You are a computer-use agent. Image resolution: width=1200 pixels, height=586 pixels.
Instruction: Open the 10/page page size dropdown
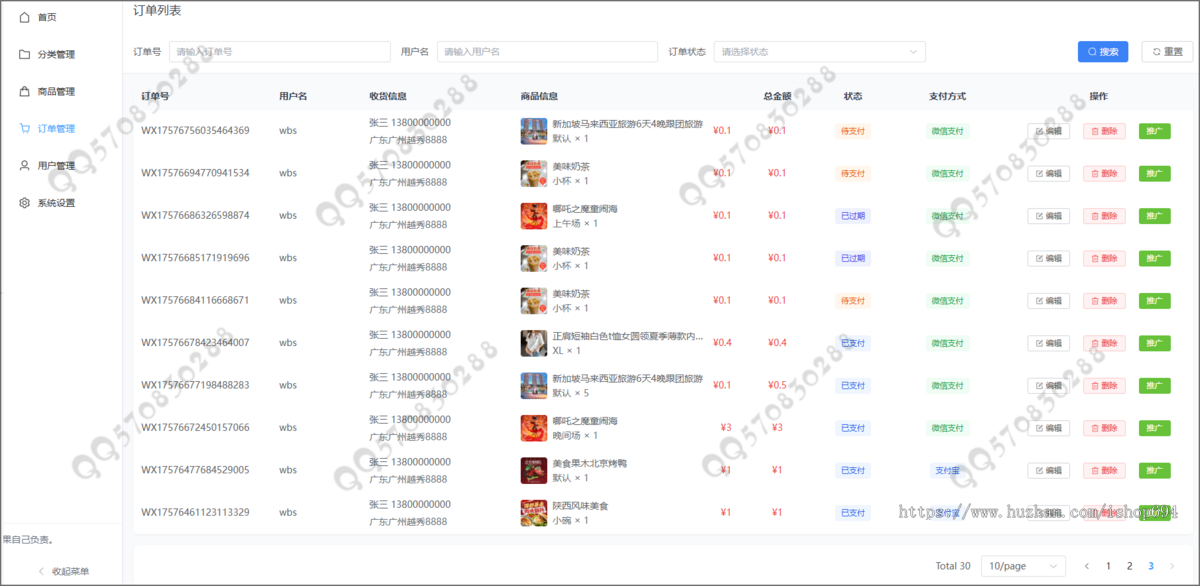point(1023,566)
